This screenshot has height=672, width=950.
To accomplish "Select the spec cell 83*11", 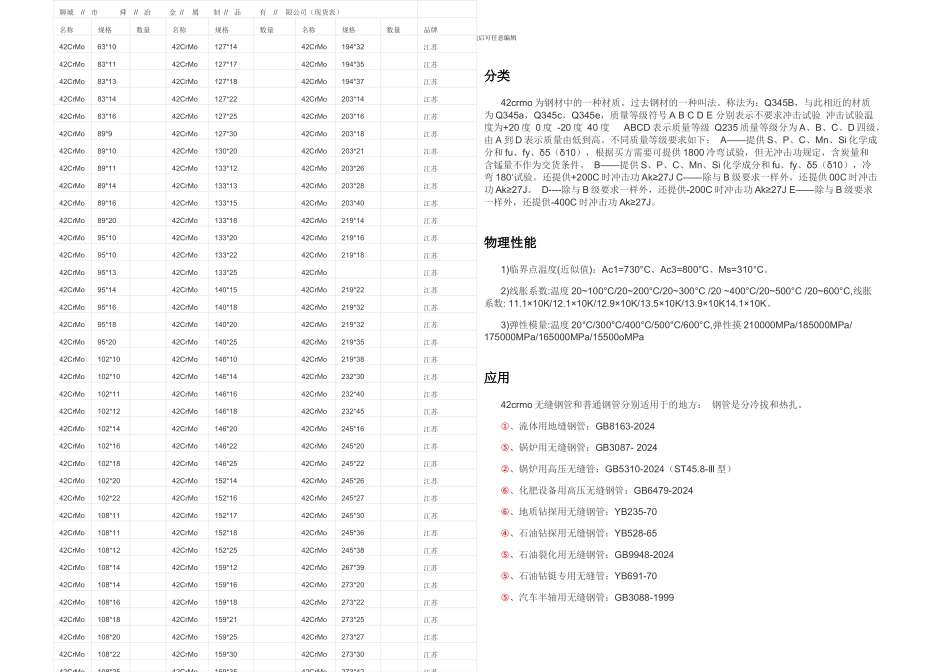I will pos(107,64).
